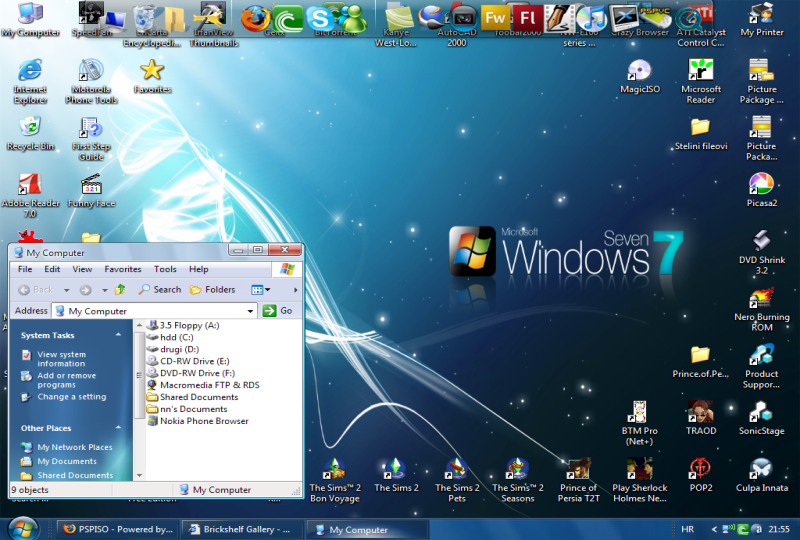
Task: Select the hdd (C:) drive
Action: (x=170, y=337)
